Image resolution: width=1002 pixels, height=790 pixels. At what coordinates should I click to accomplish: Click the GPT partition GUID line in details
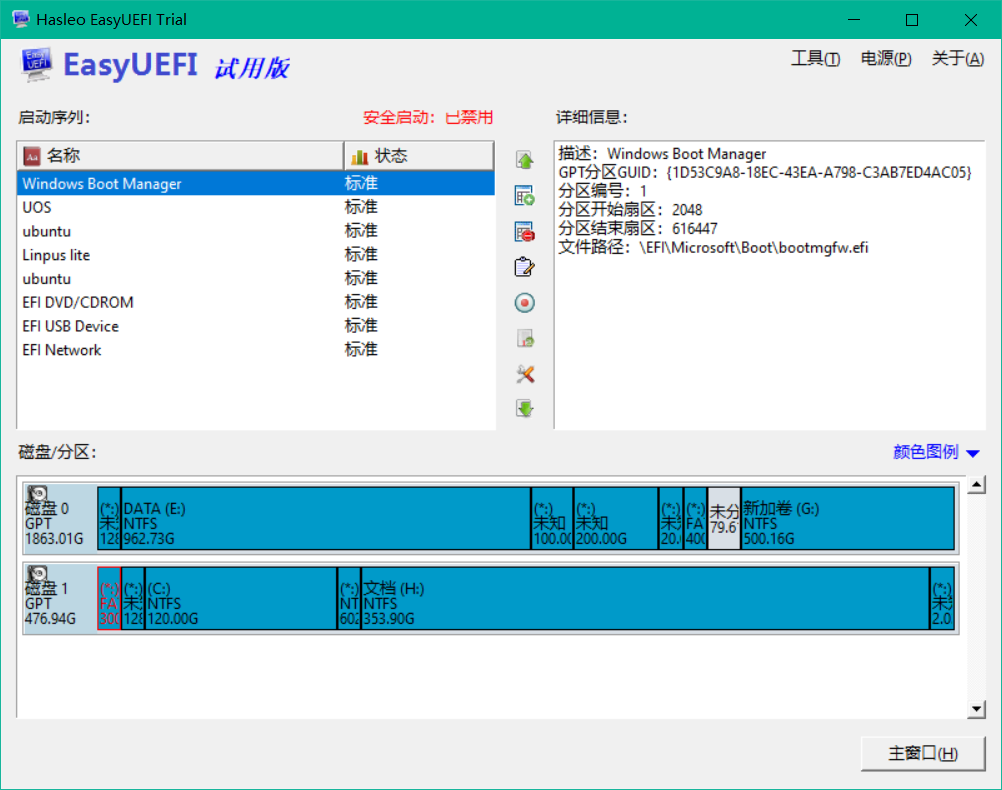coord(765,173)
